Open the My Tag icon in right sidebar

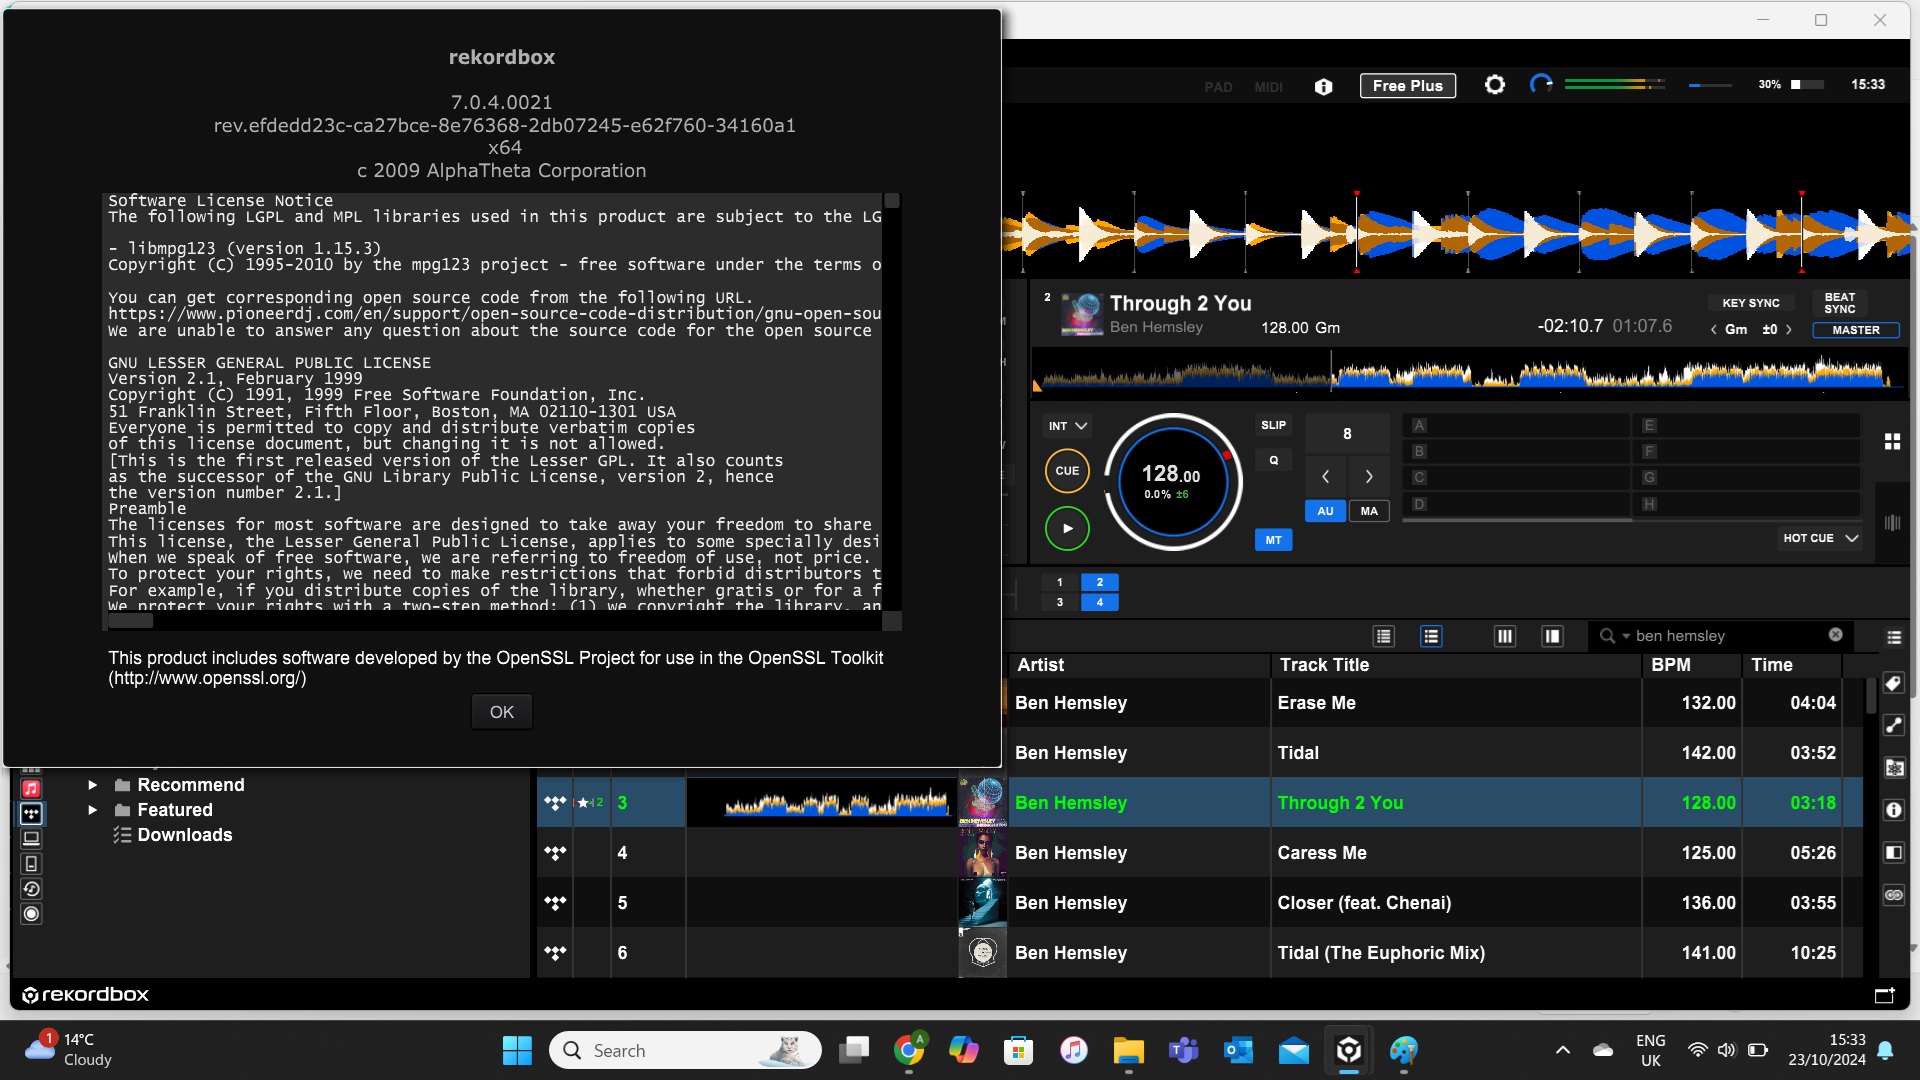1893,684
